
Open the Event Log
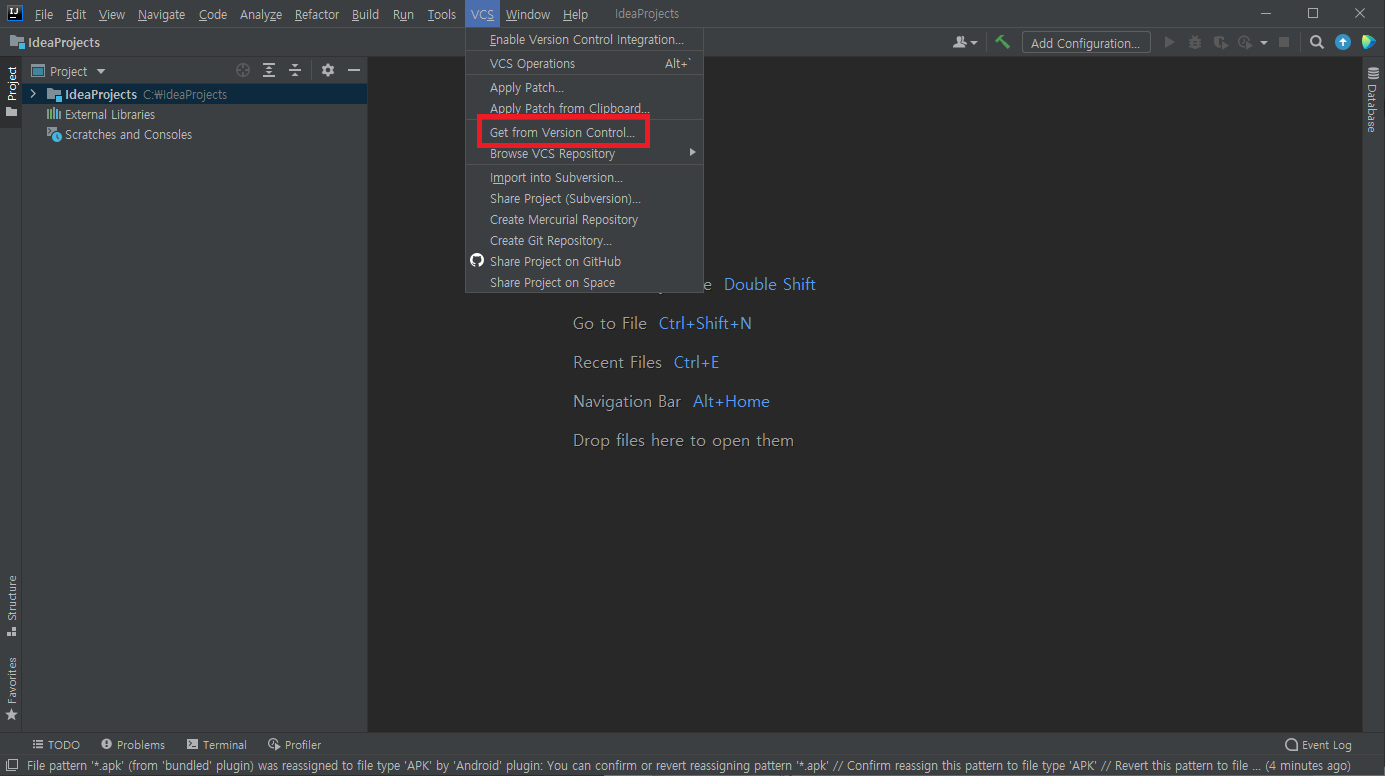tap(1318, 745)
